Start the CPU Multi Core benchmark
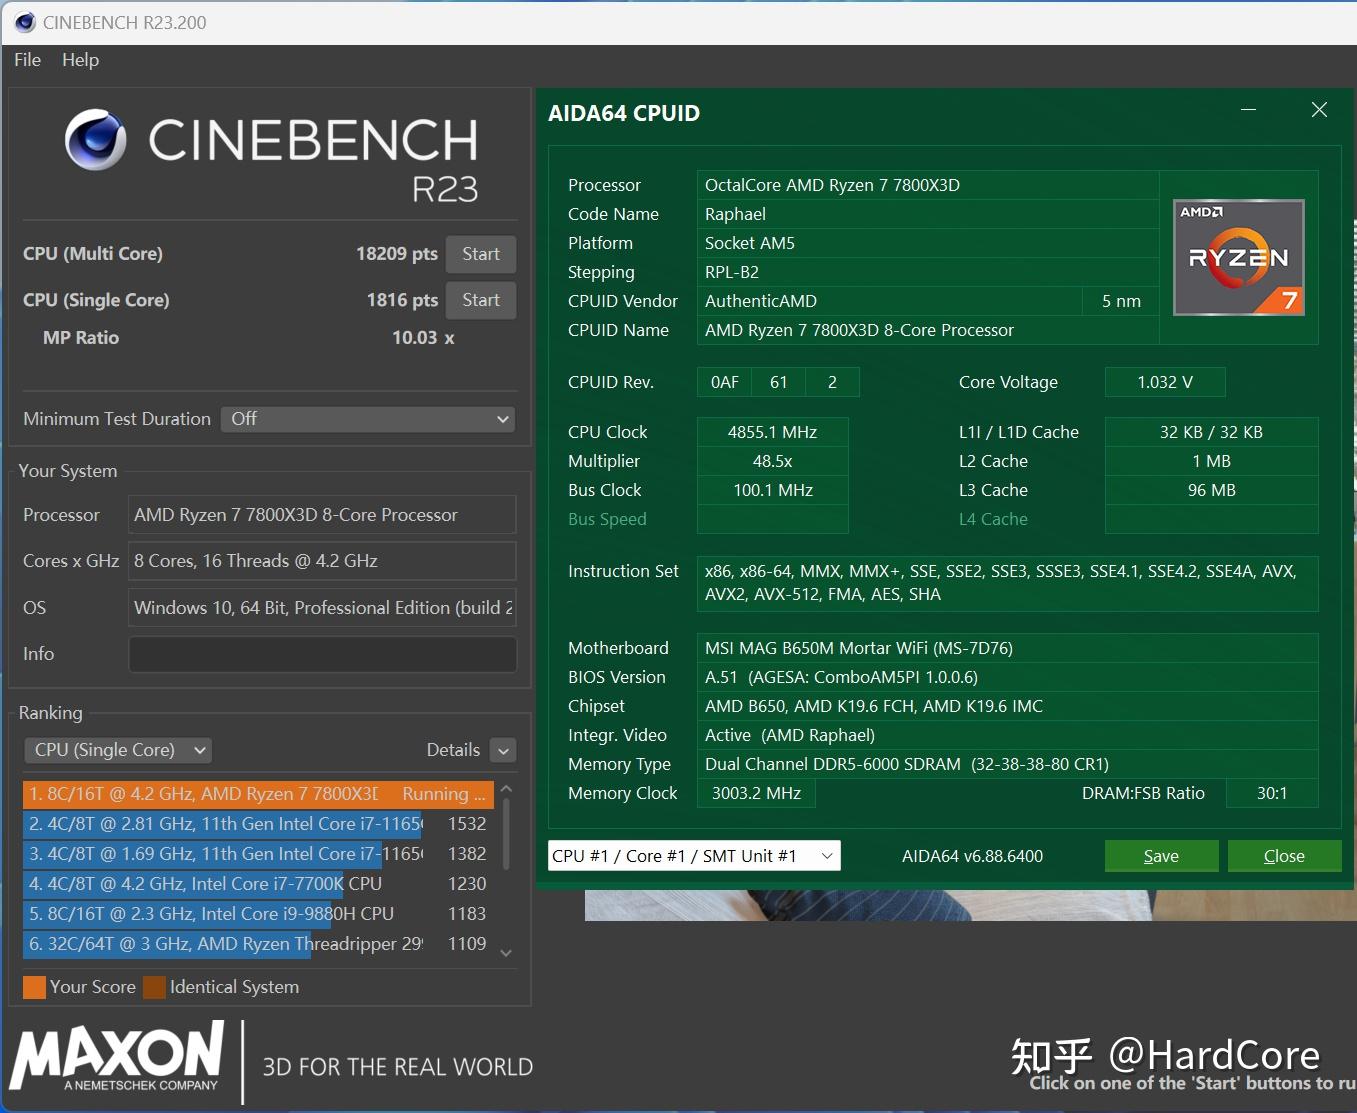 480,254
